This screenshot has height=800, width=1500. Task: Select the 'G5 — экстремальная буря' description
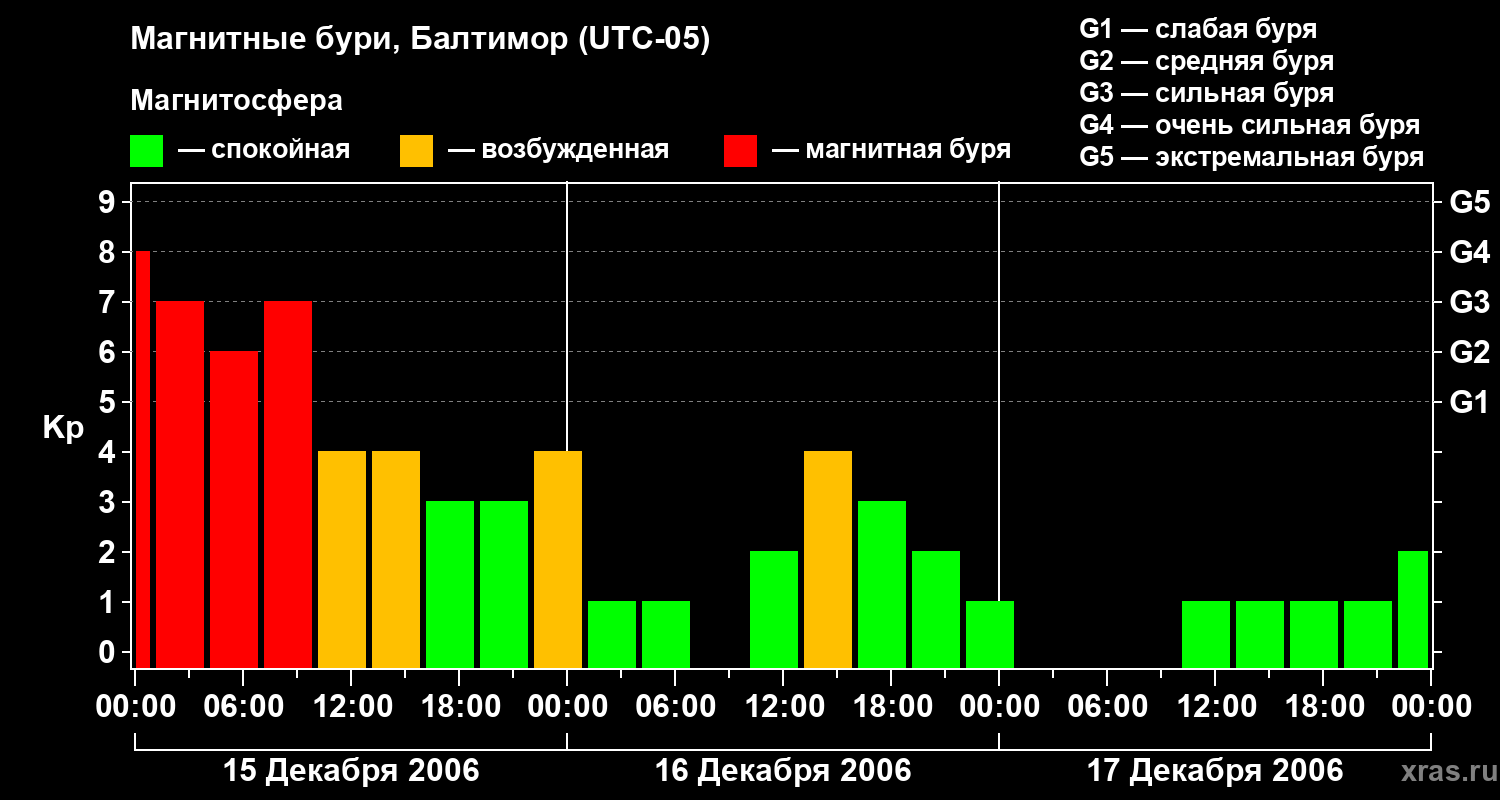coord(1252,157)
